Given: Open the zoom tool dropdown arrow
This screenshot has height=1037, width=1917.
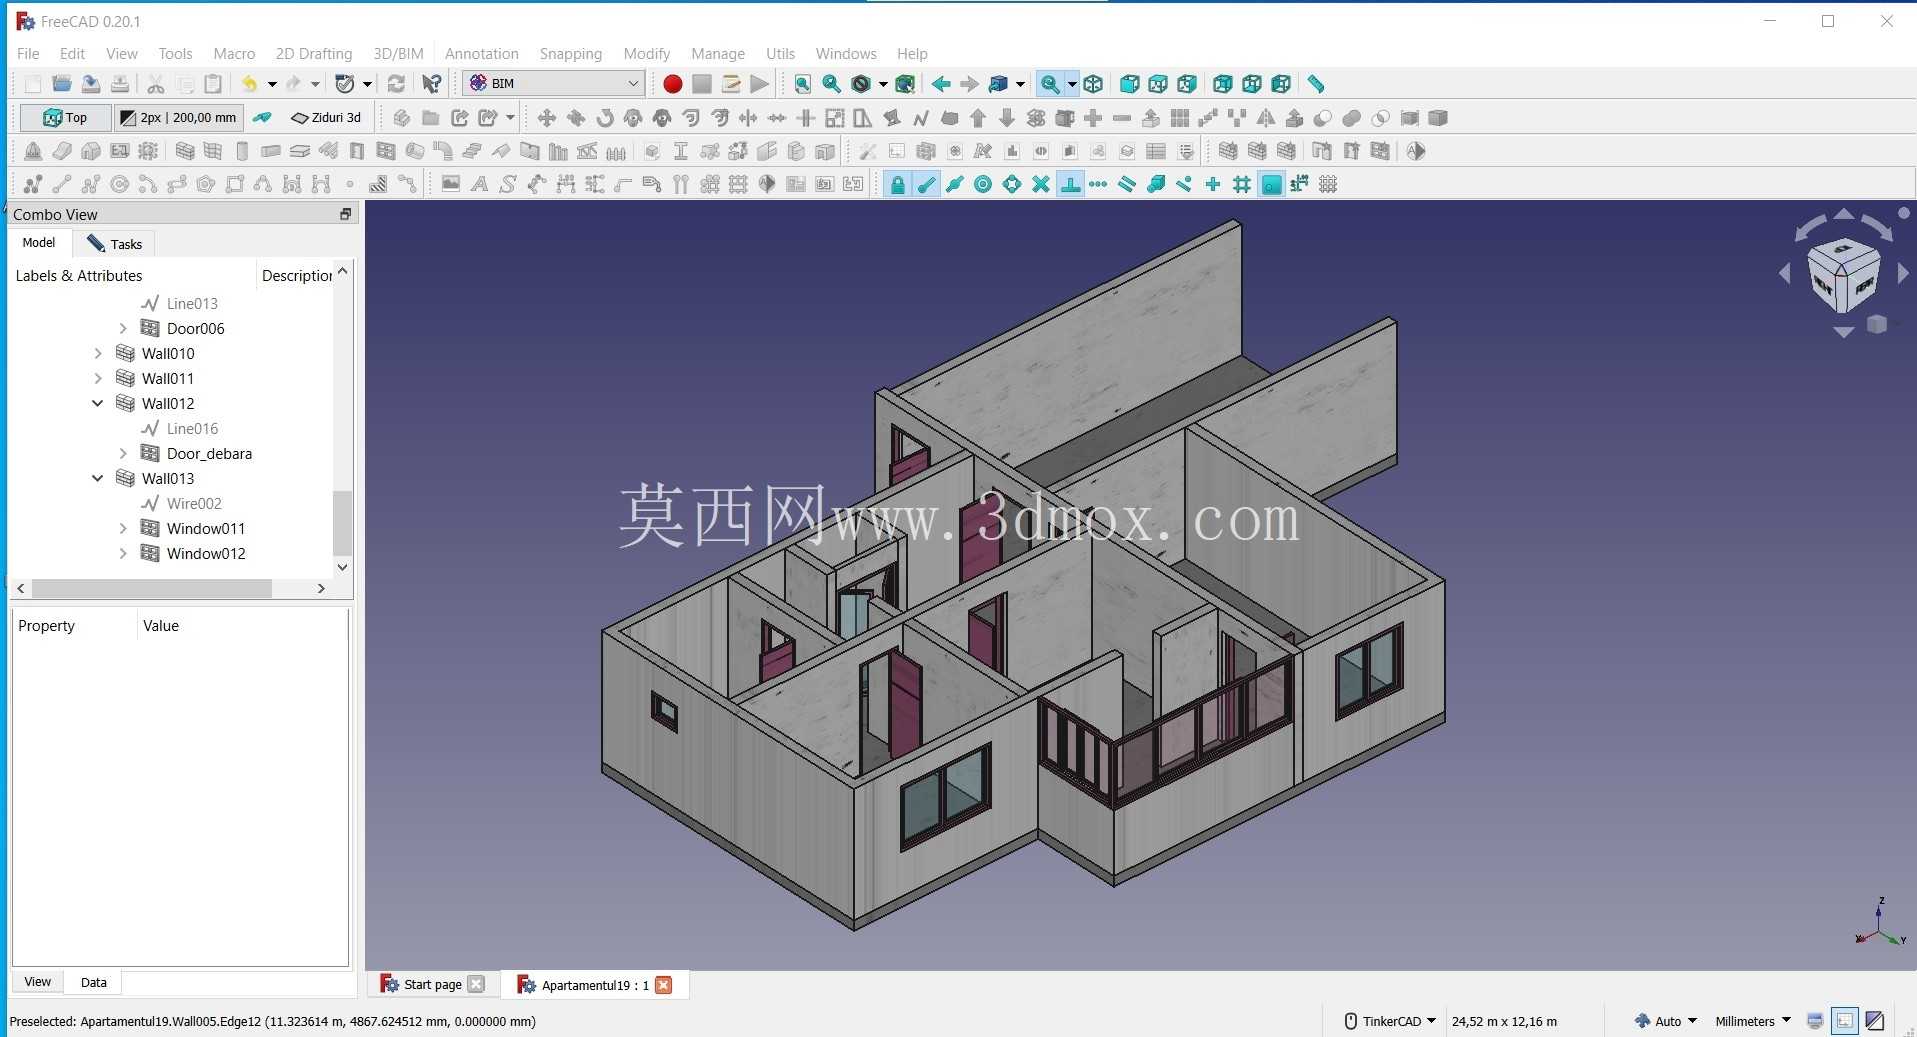Looking at the screenshot, I should point(1072,84).
